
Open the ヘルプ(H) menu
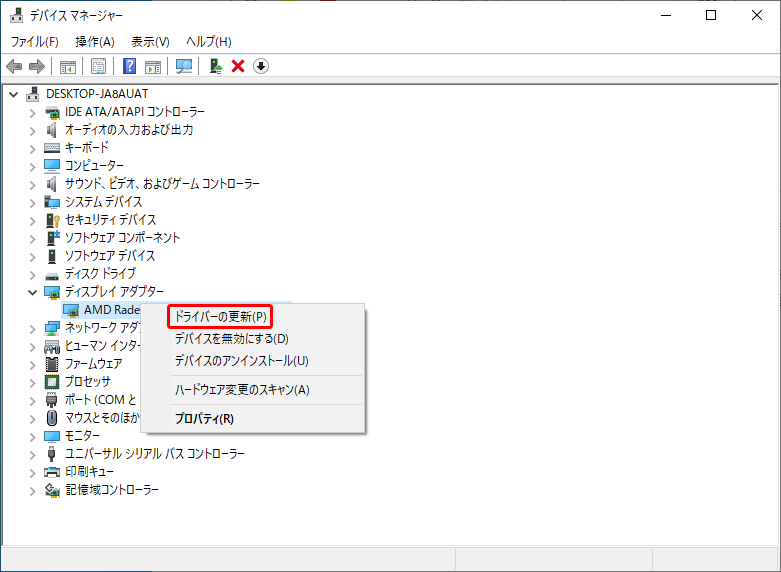click(209, 42)
